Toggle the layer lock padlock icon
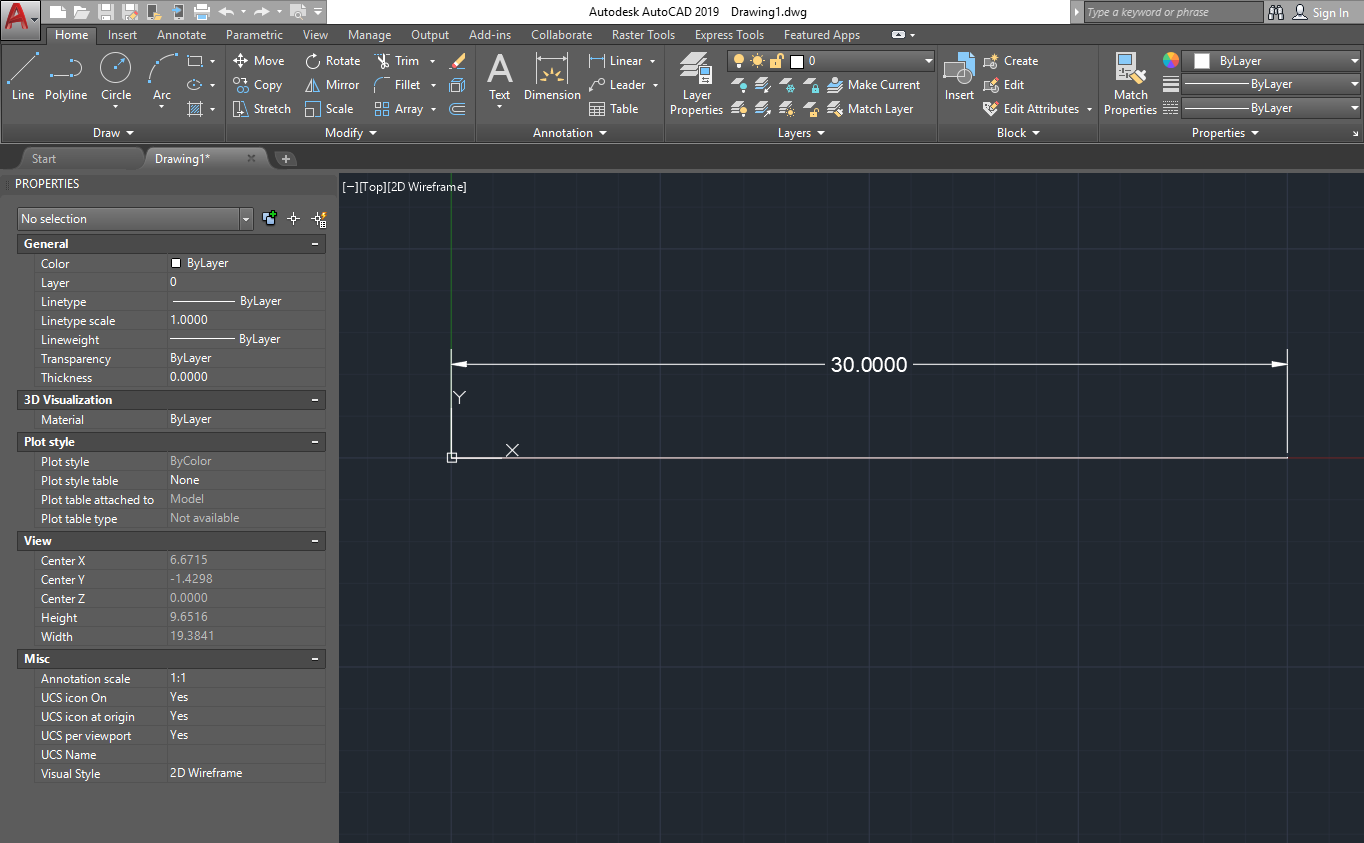Screen dimensions: 1364x843 tap(776, 61)
